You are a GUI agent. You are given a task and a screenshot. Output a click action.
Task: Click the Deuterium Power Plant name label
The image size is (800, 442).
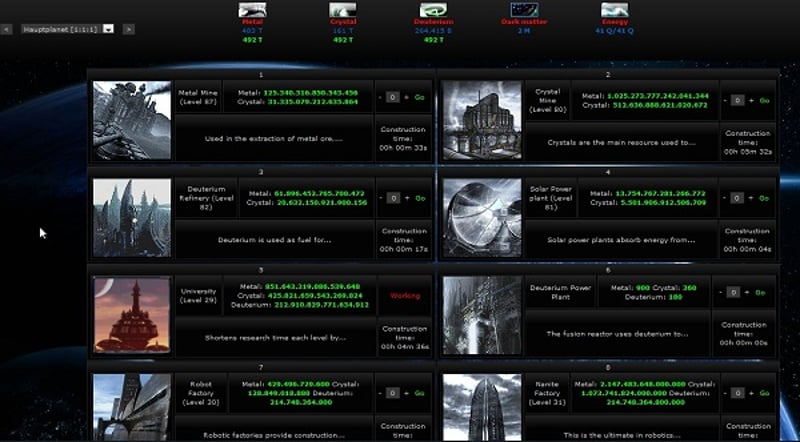click(x=560, y=292)
